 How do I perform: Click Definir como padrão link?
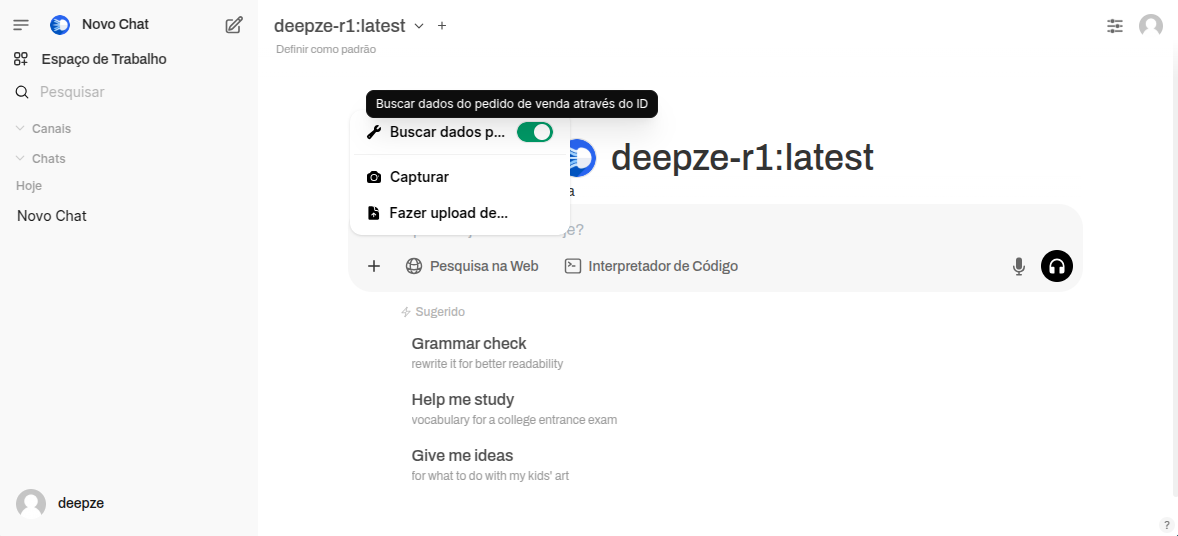[x=326, y=49]
